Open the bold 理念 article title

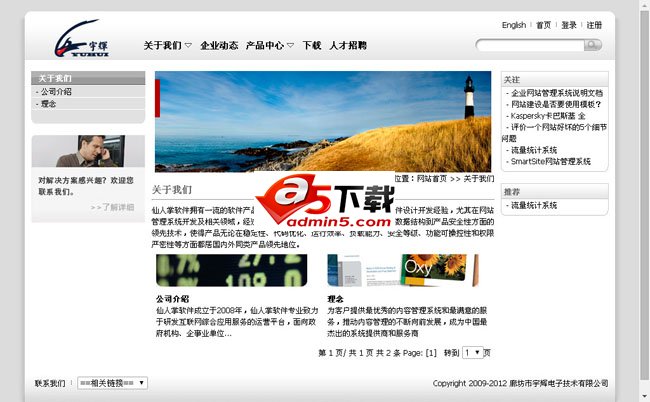coord(335,299)
